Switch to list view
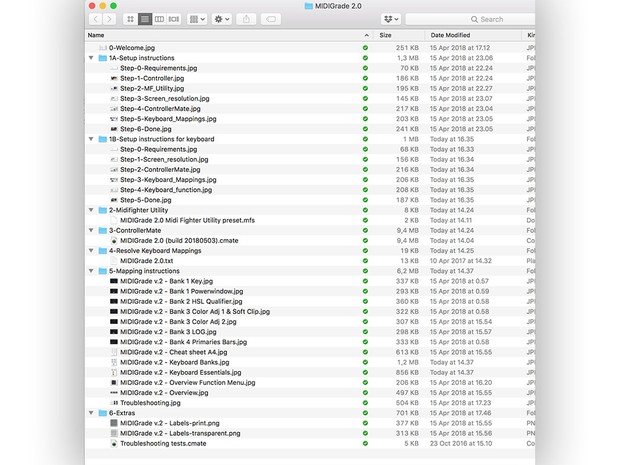620x465 pixels. click(145, 19)
